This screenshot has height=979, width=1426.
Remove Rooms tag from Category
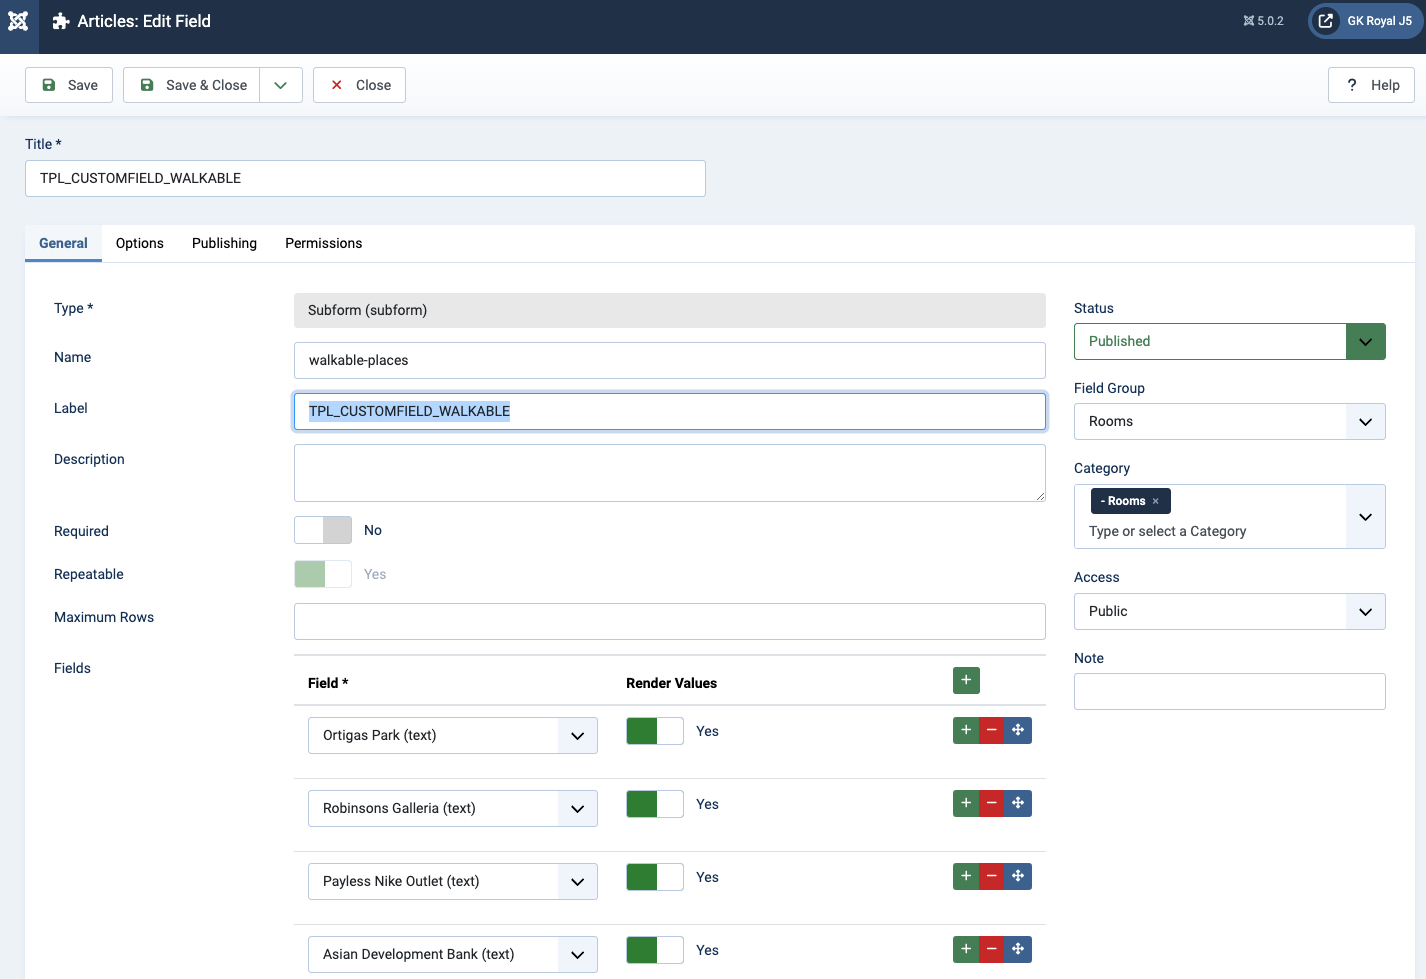point(1155,501)
